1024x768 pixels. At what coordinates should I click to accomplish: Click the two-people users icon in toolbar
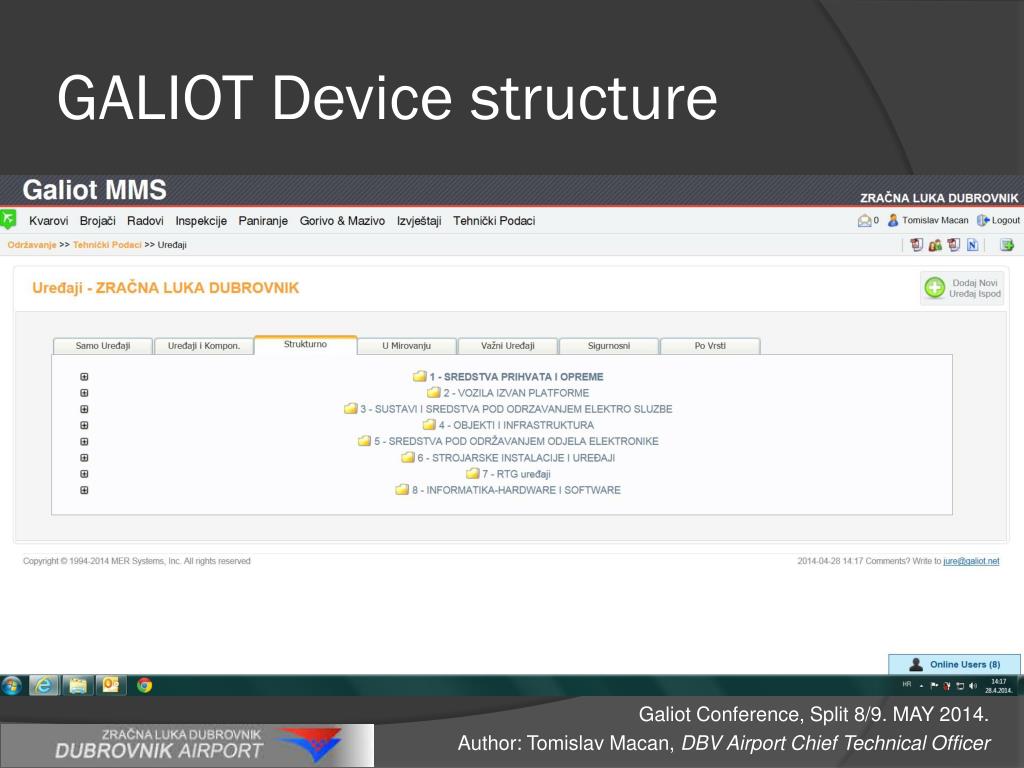pyautogui.click(x=935, y=245)
